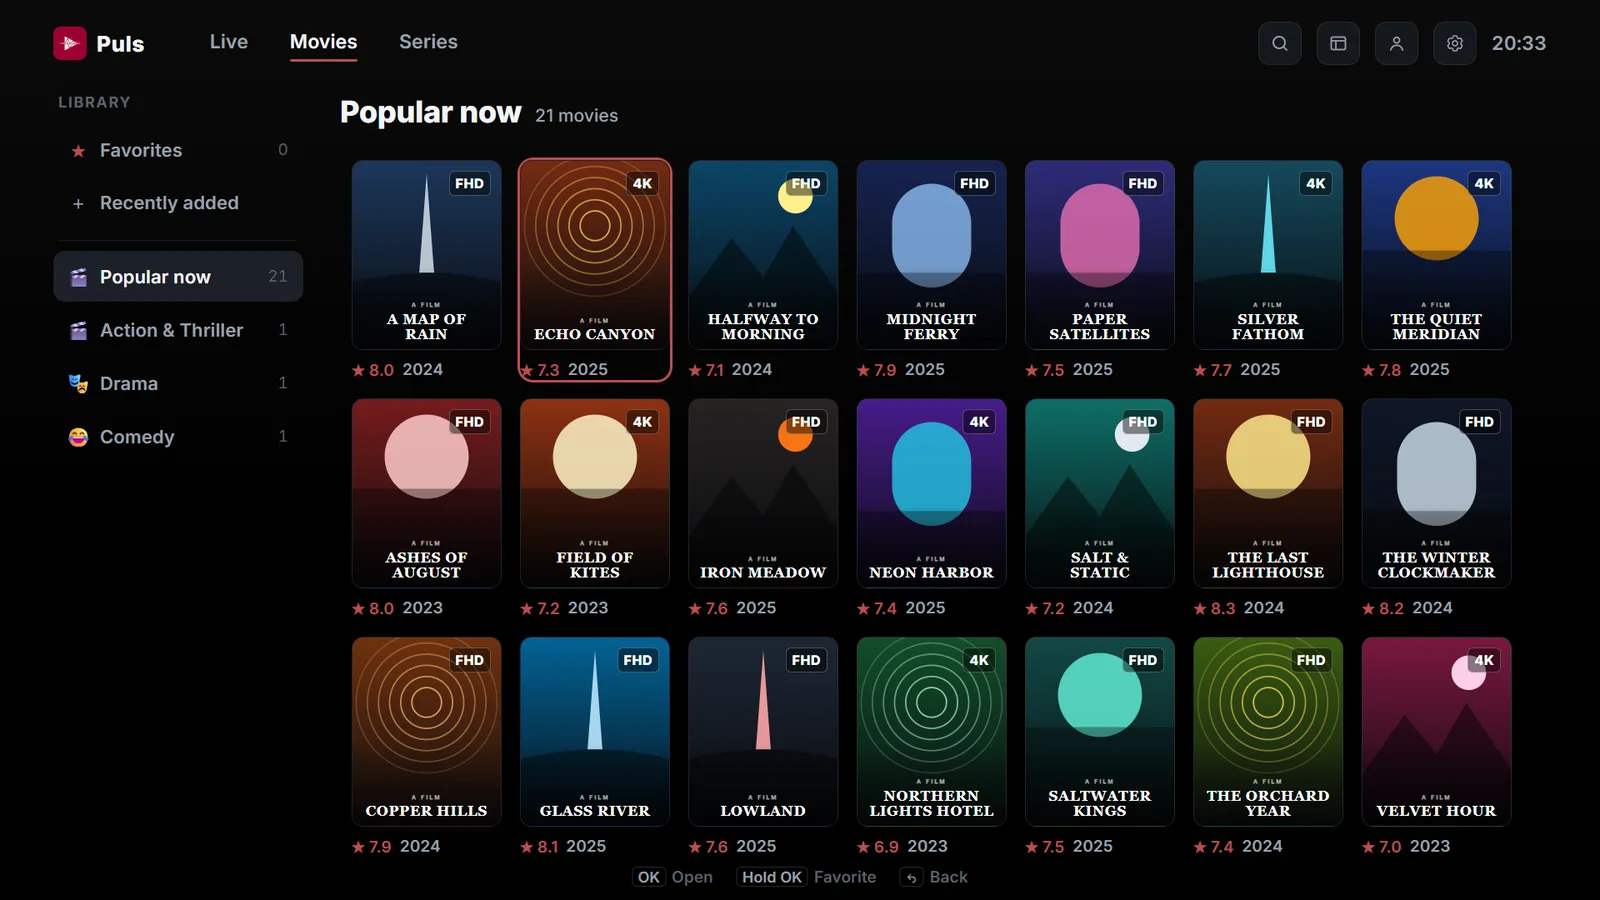
Task: Click the 4K badge on Echo Canyon
Action: tap(642, 184)
